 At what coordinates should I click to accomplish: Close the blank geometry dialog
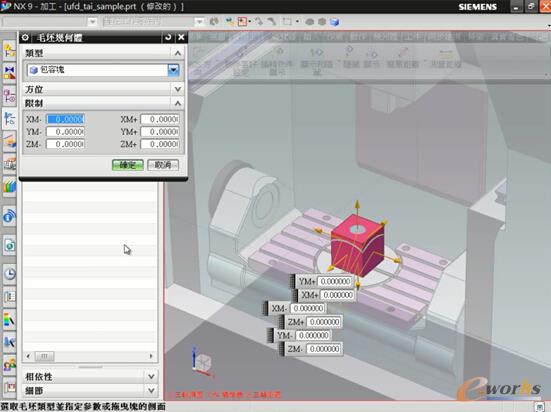pyautogui.click(x=181, y=37)
